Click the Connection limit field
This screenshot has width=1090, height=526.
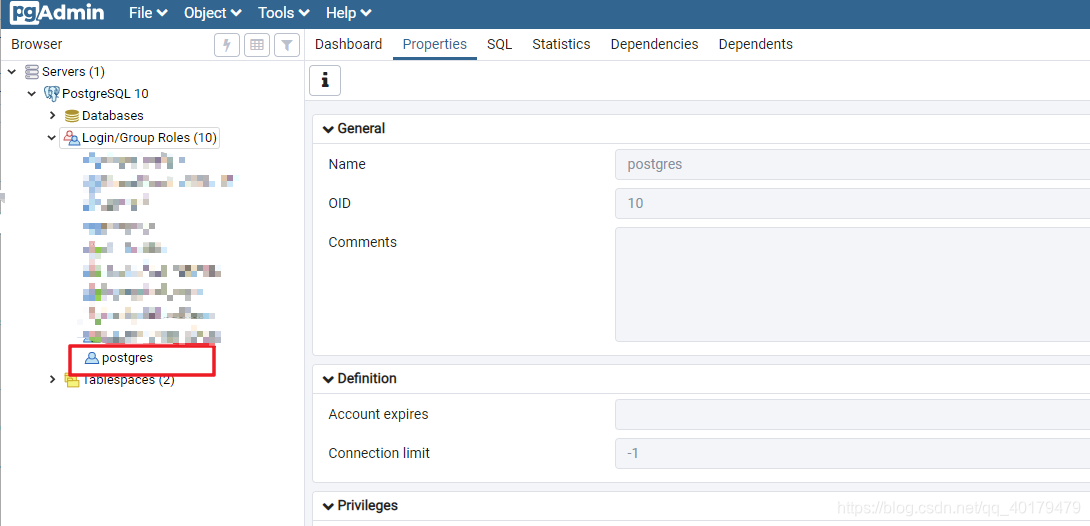[x=852, y=453]
